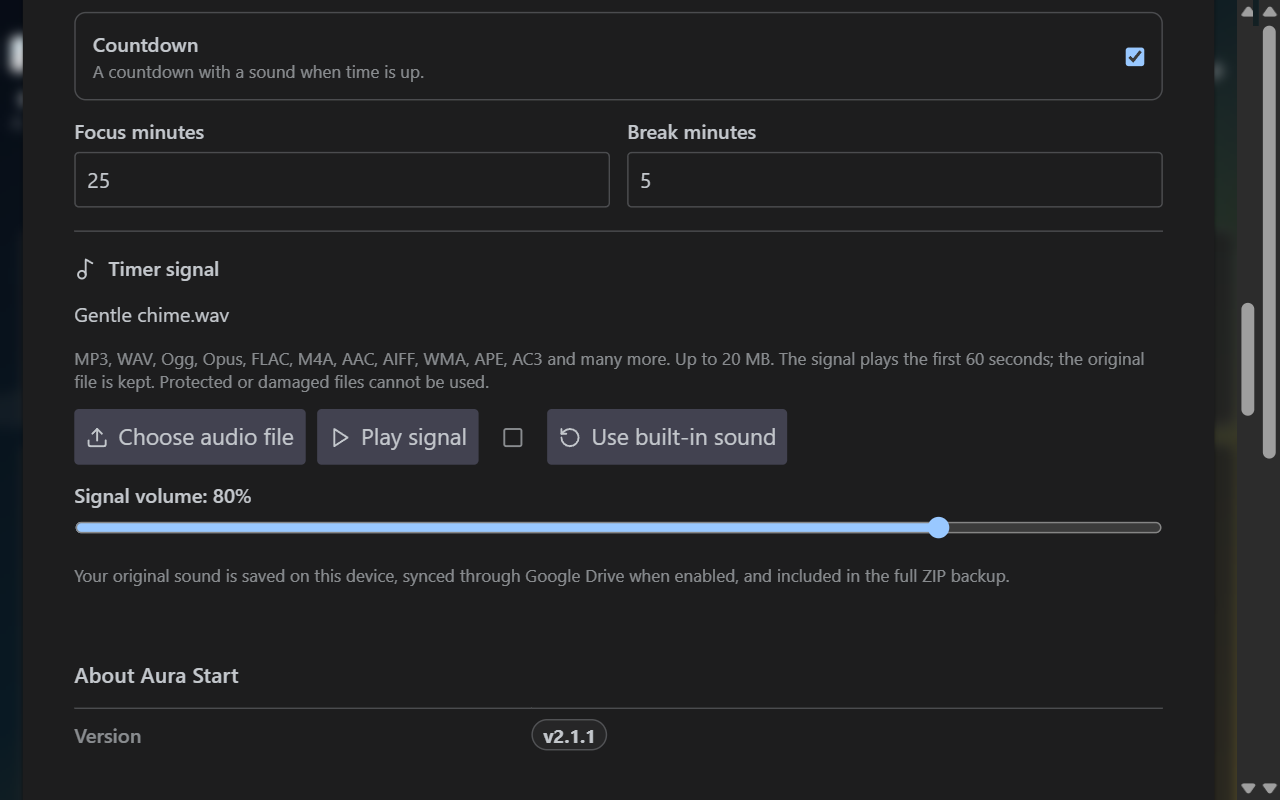The image size is (1280, 800).
Task: Click the Version label text
Action: (x=108, y=736)
